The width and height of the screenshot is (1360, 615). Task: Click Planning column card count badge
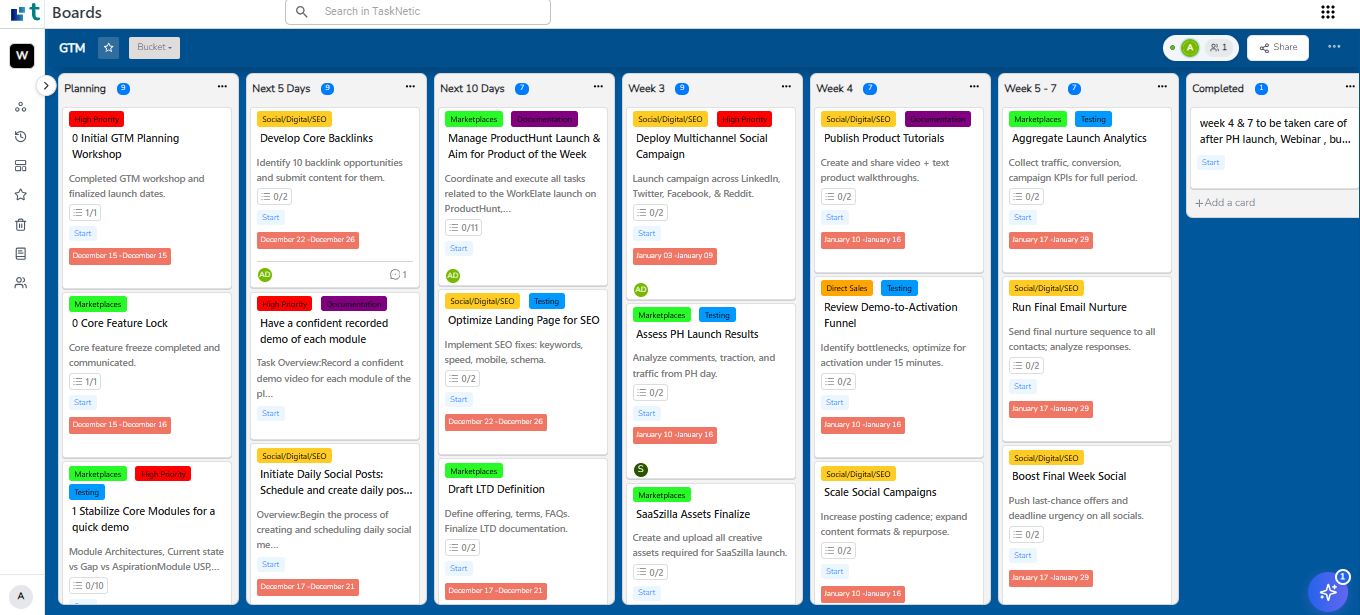click(123, 88)
